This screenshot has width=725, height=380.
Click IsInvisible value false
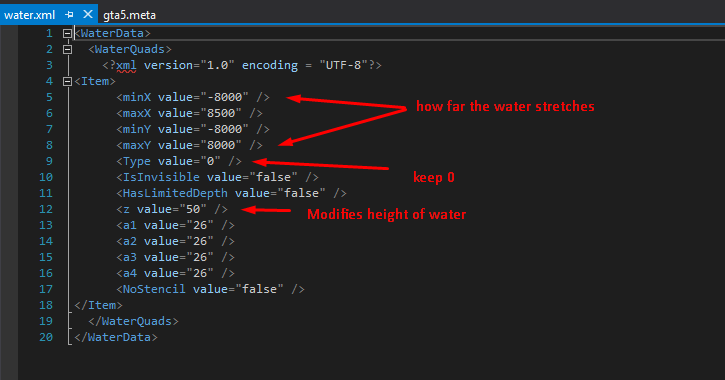pos(217,177)
